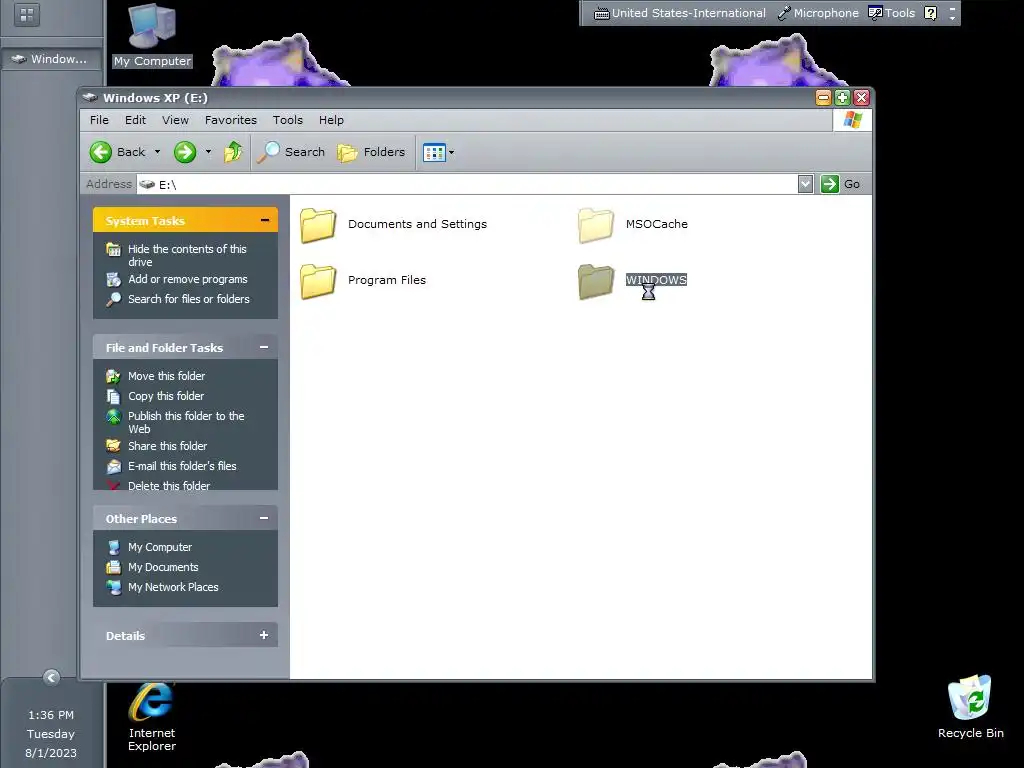The image size is (1024, 768).
Task: Select the MSOCache folder icon
Action: point(596,225)
